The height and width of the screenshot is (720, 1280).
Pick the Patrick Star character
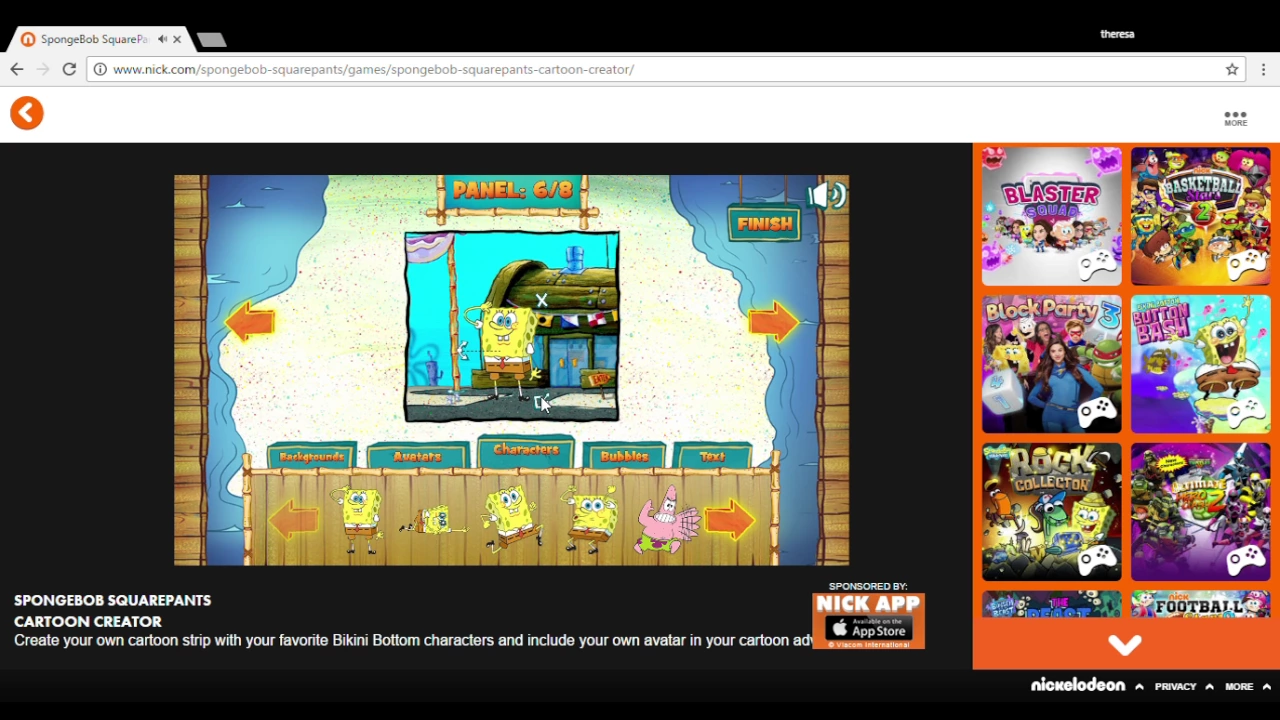tap(667, 520)
